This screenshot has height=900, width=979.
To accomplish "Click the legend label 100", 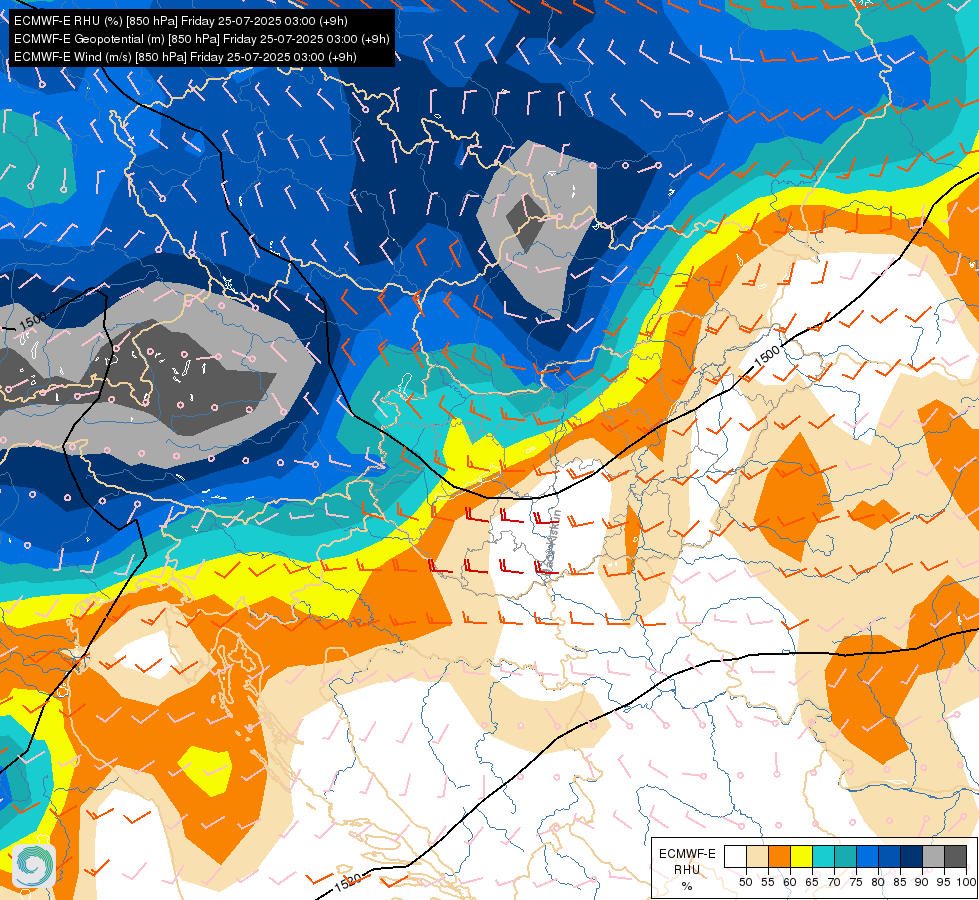I will pos(965,882).
